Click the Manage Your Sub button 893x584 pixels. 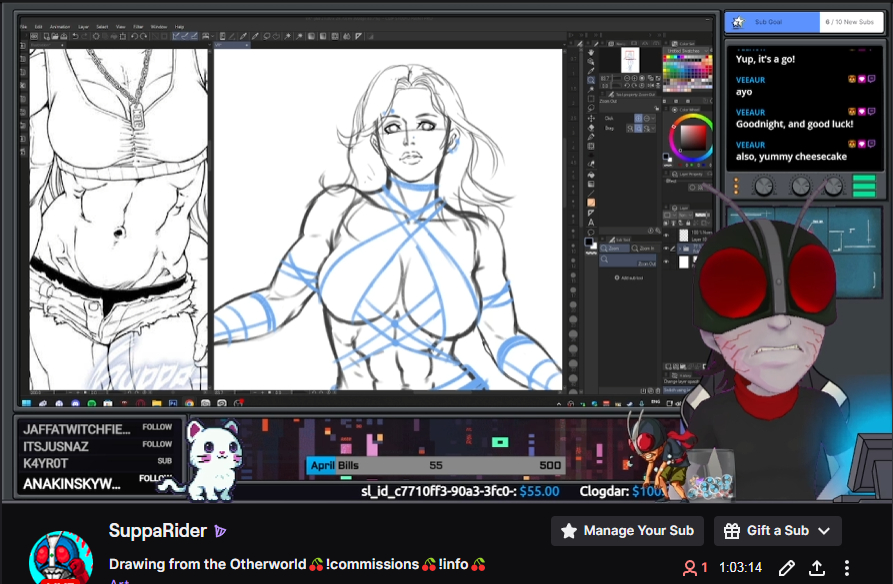(x=627, y=531)
